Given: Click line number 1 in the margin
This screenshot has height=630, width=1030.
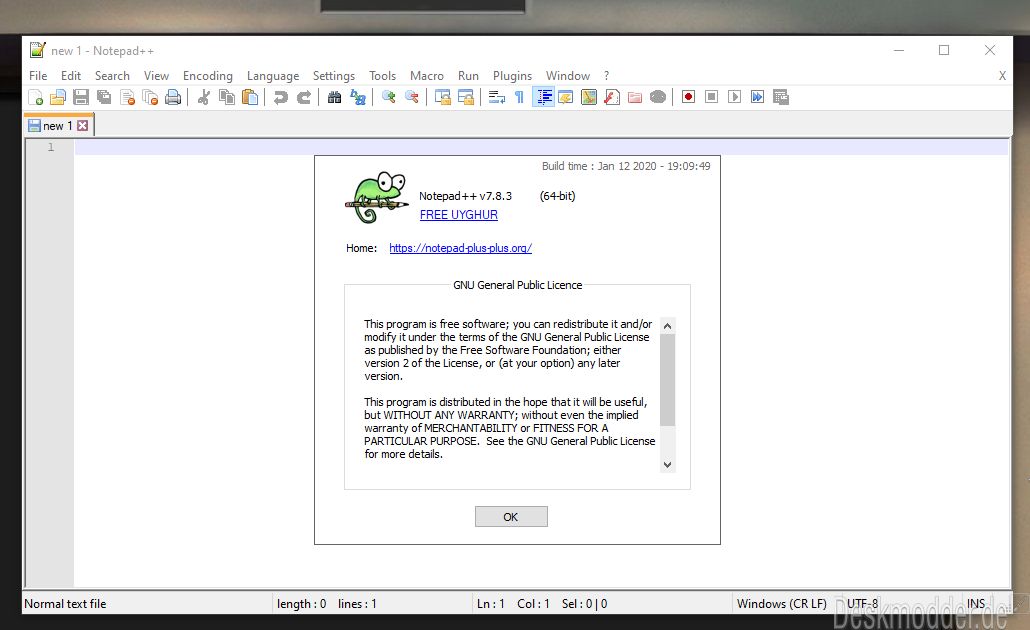Looking at the screenshot, I should tap(51, 147).
